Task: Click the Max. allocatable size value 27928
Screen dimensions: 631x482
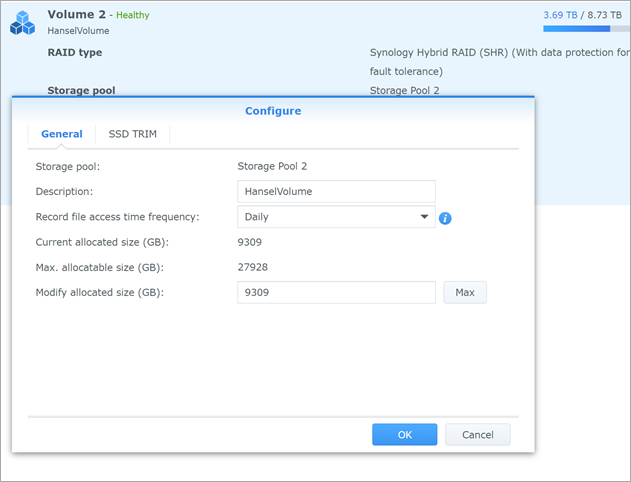Action: pyautogui.click(x=253, y=267)
